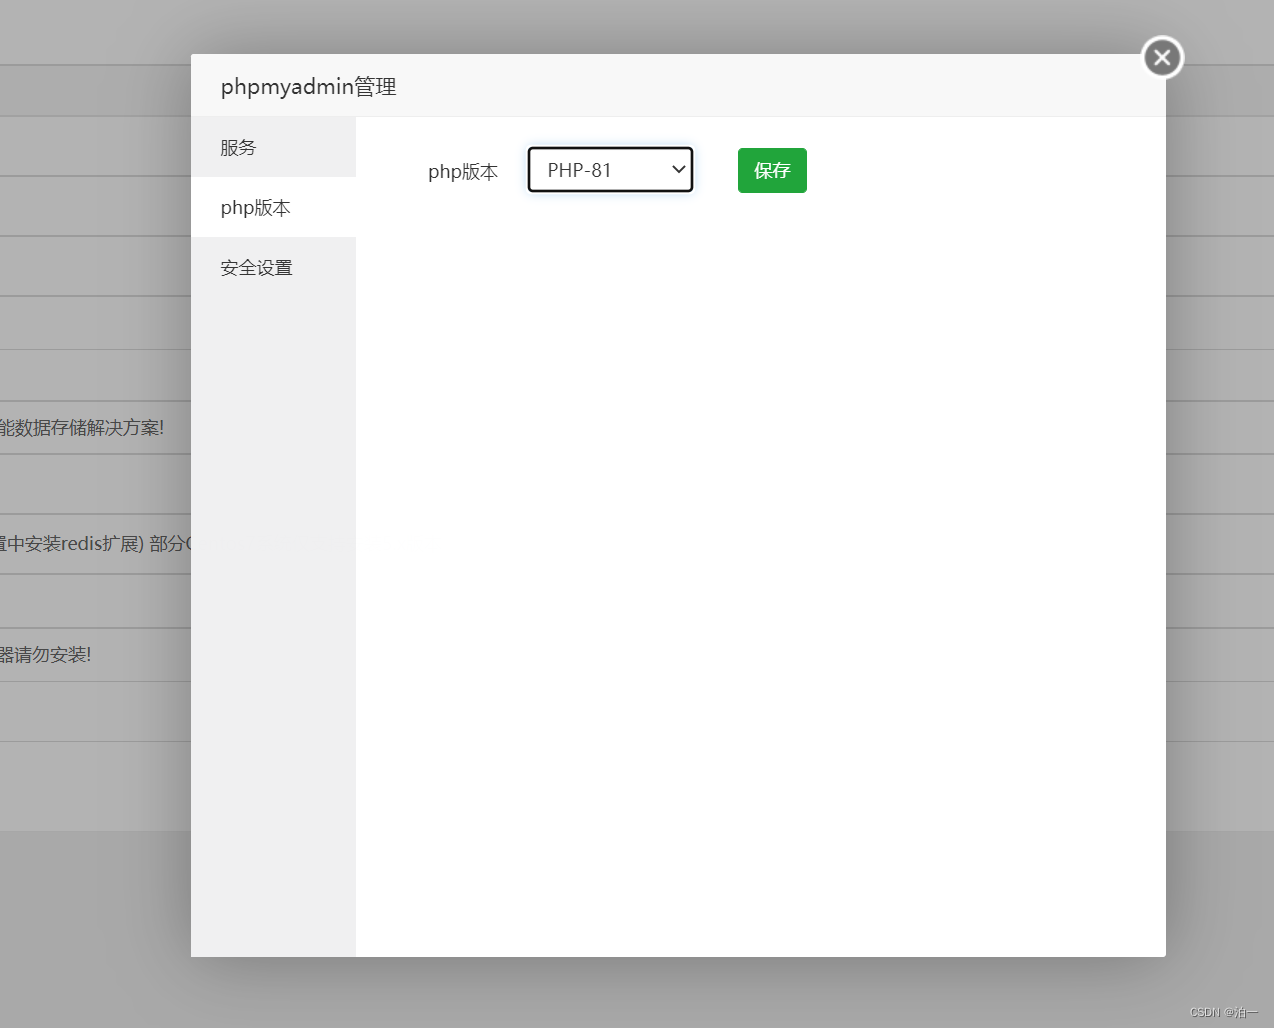The height and width of the screenshot is (1028, 1274).
Task: Switch to the 安全设置 tab
Action: (256, 267)
